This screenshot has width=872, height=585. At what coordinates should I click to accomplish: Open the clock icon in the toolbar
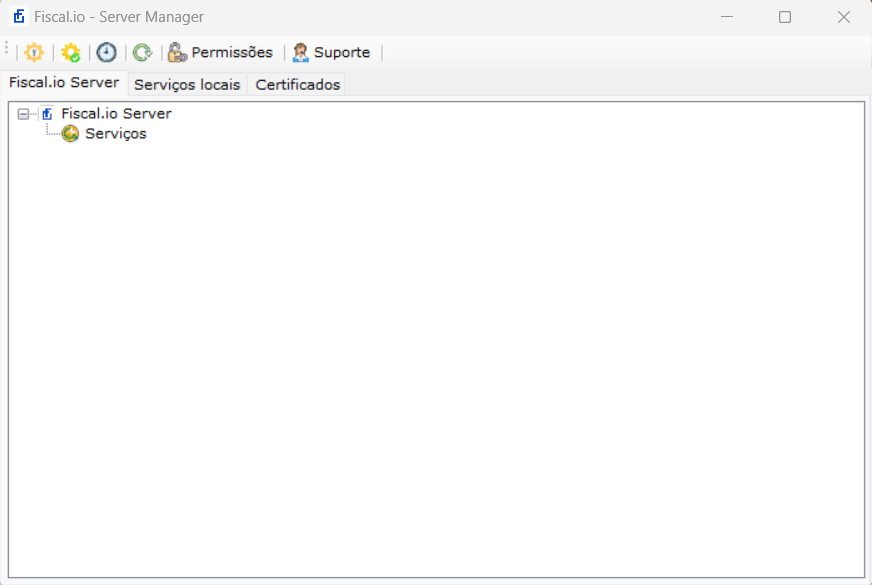point(106,52)
